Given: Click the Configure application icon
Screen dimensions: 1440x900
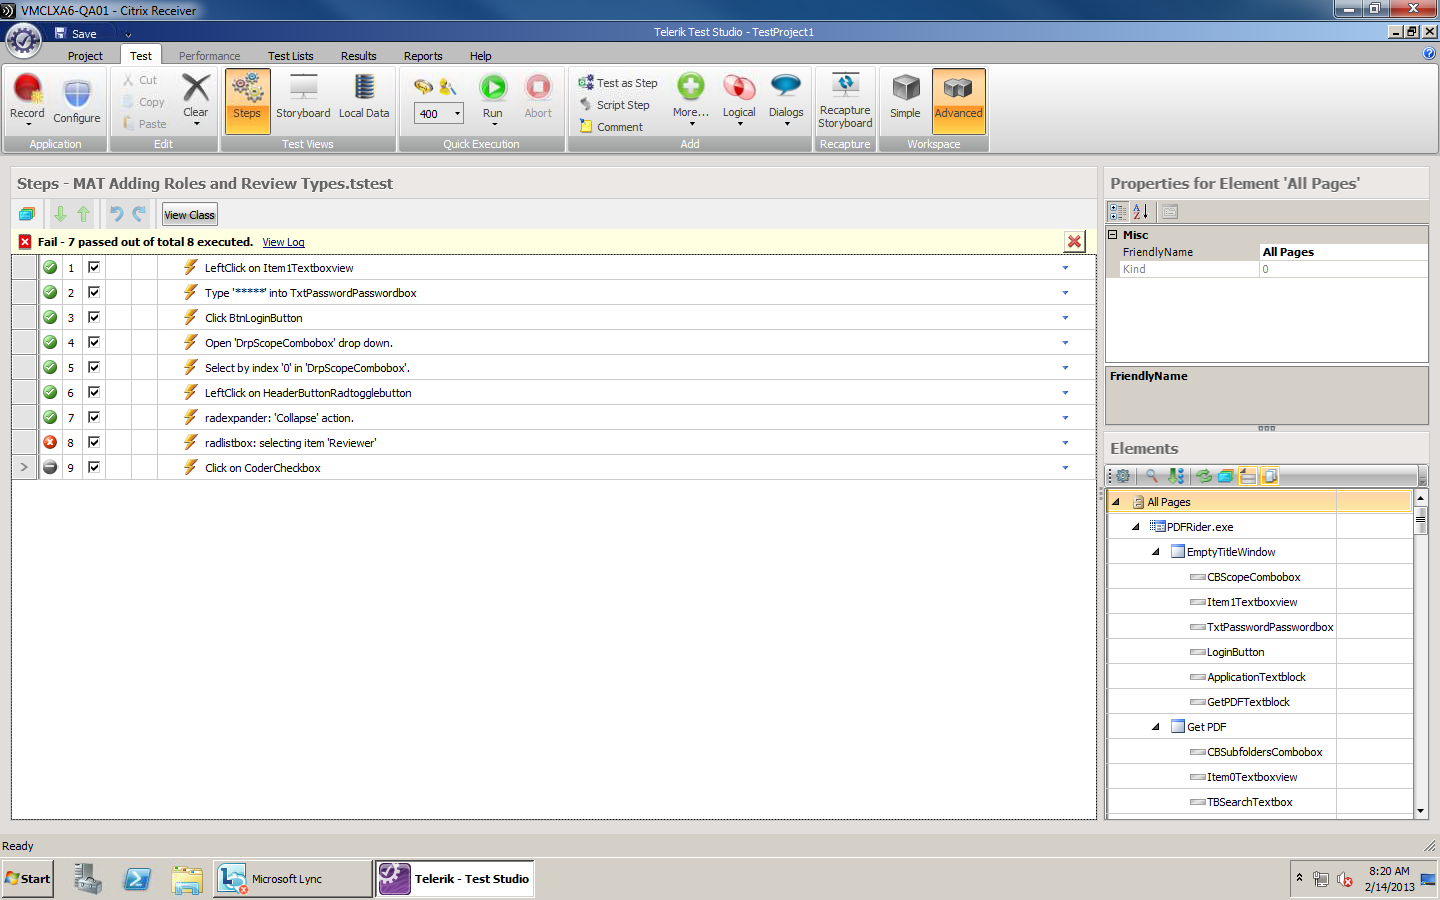Looking at the screenshot, I should [77, 100].
